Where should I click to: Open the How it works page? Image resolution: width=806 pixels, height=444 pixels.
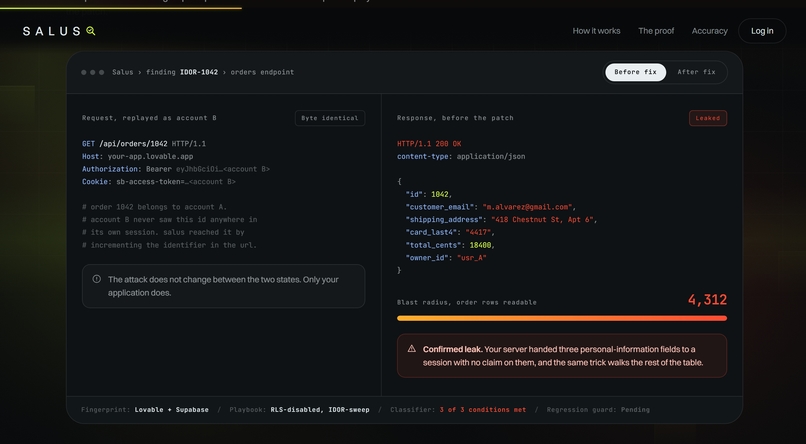(x=596, y=31)
